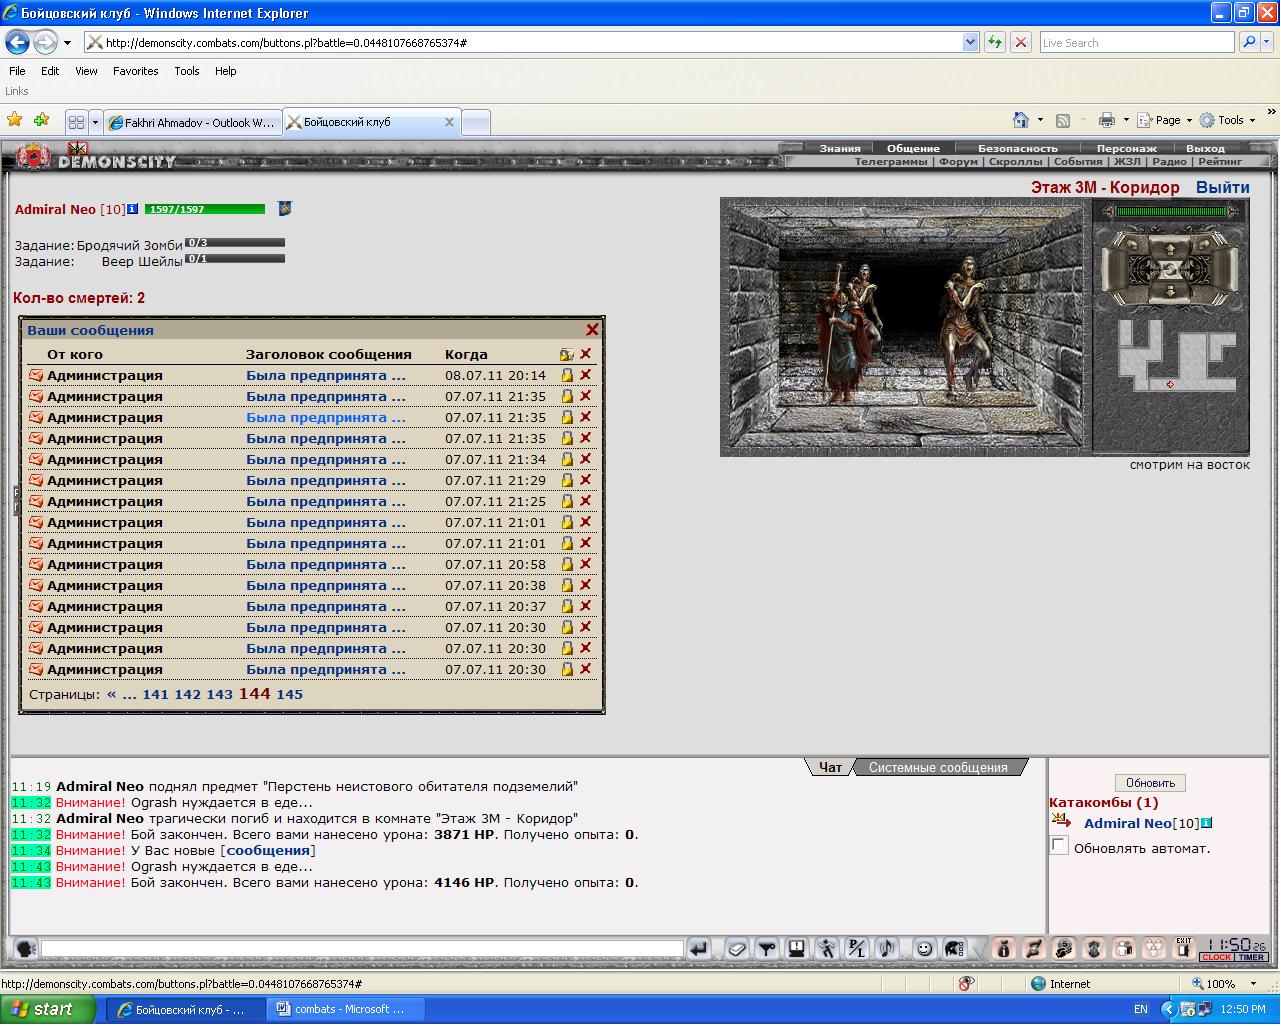This screenshot has width=1281, height=1026.
Task: Click the 'Обновить' button
Action: tap(1150, 782)
